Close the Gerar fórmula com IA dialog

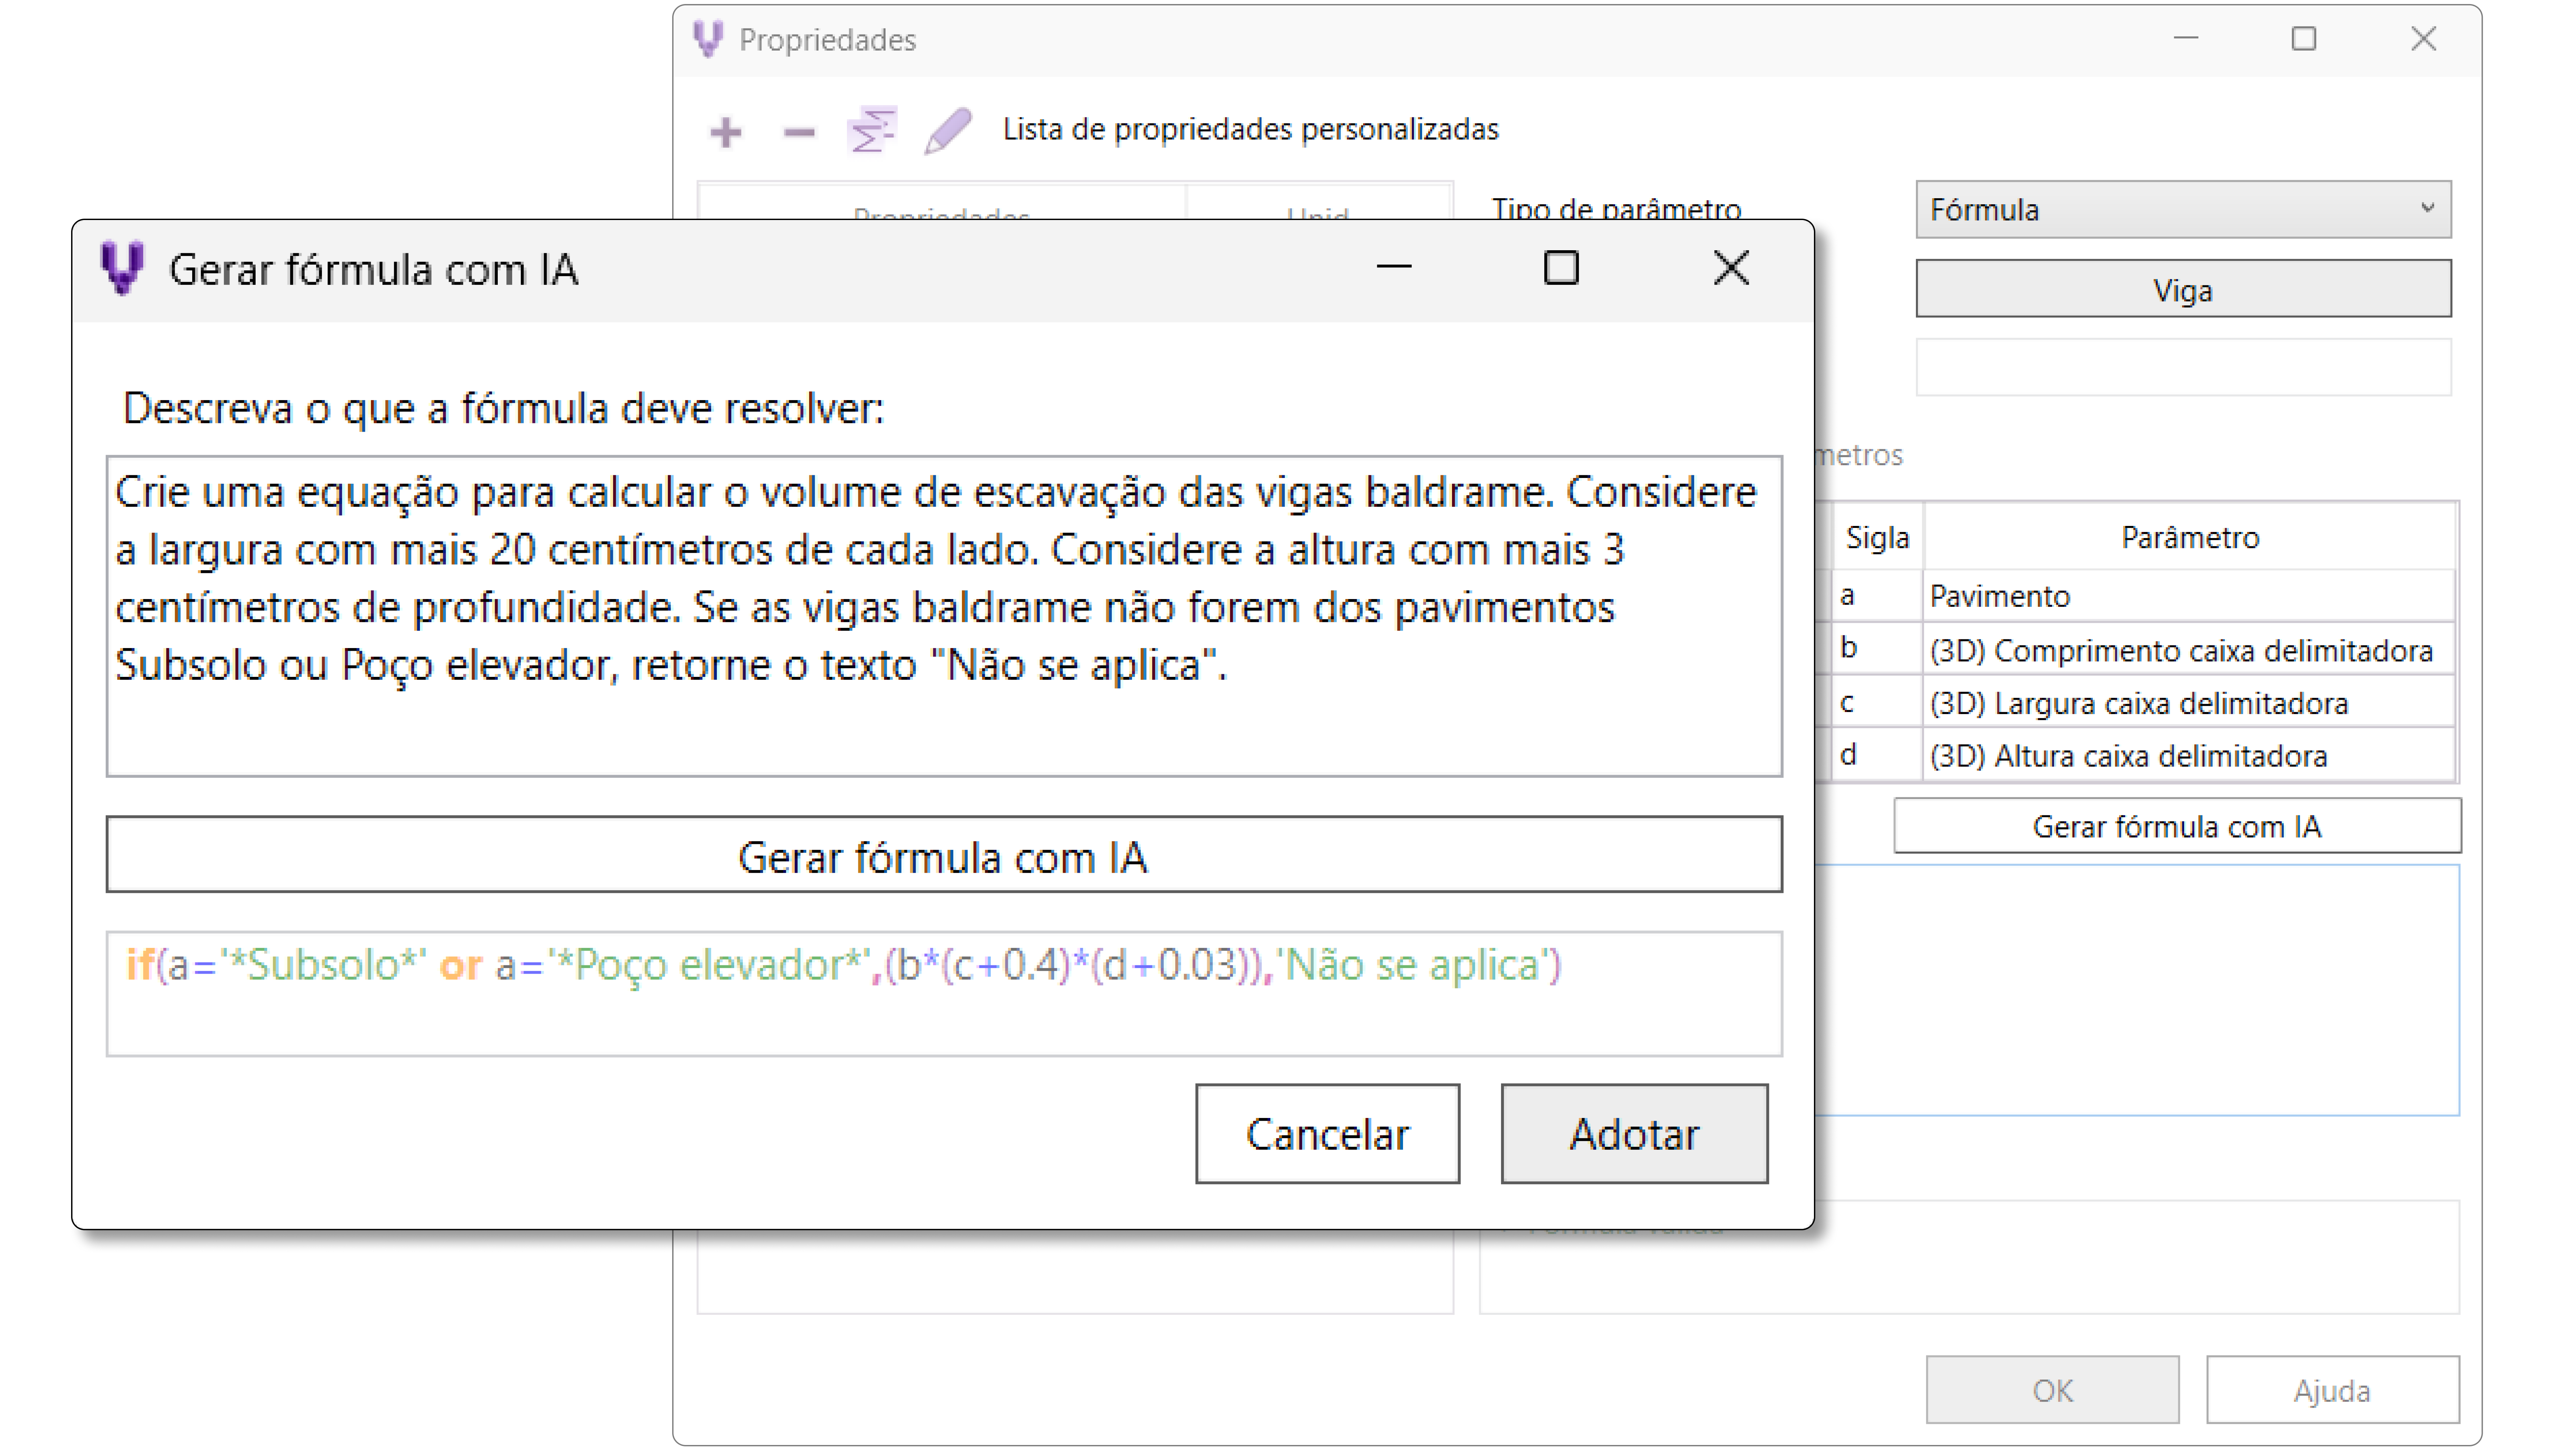click(x=1731, y=268)
